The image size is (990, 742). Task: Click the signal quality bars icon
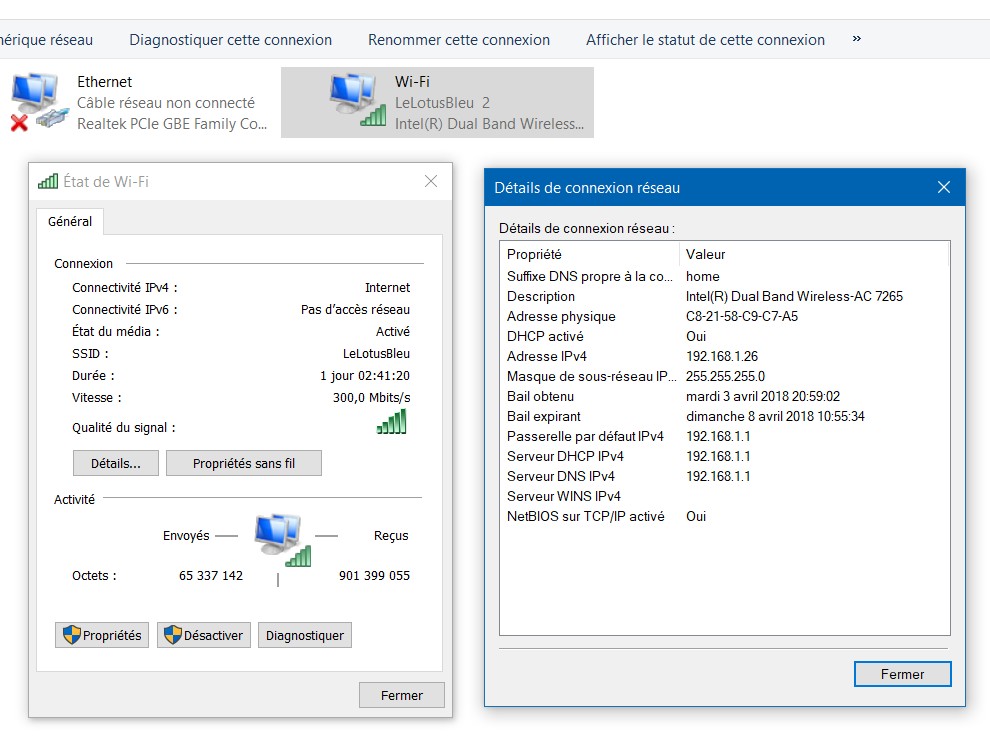[x=391, y=423]
